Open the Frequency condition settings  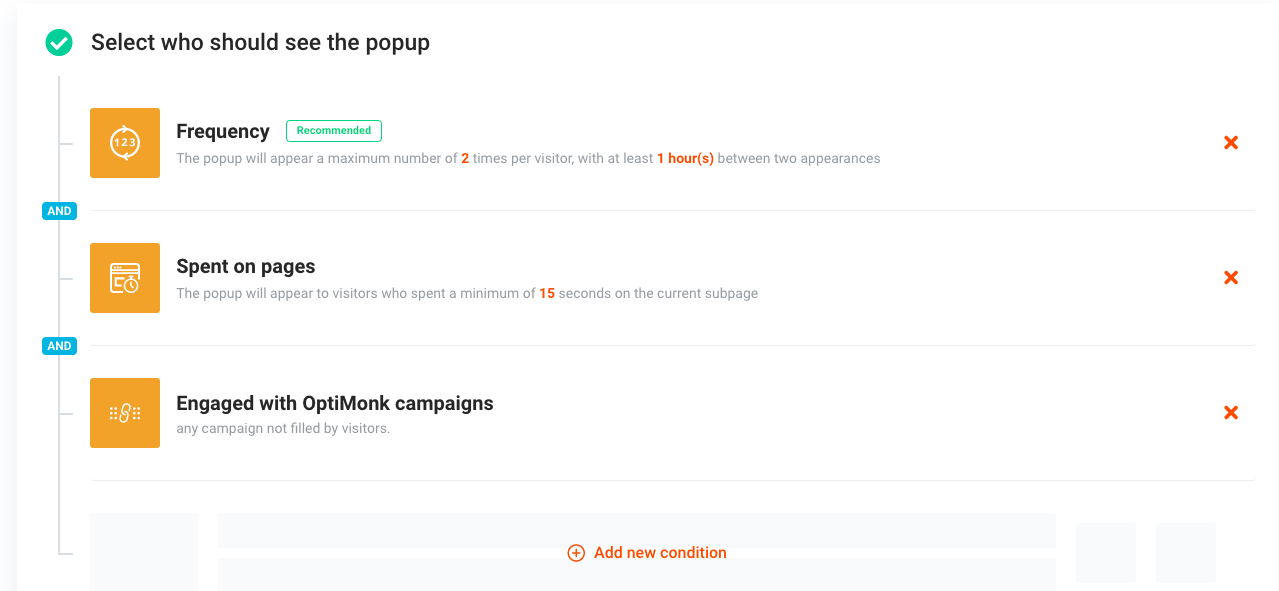click(222, 131)
